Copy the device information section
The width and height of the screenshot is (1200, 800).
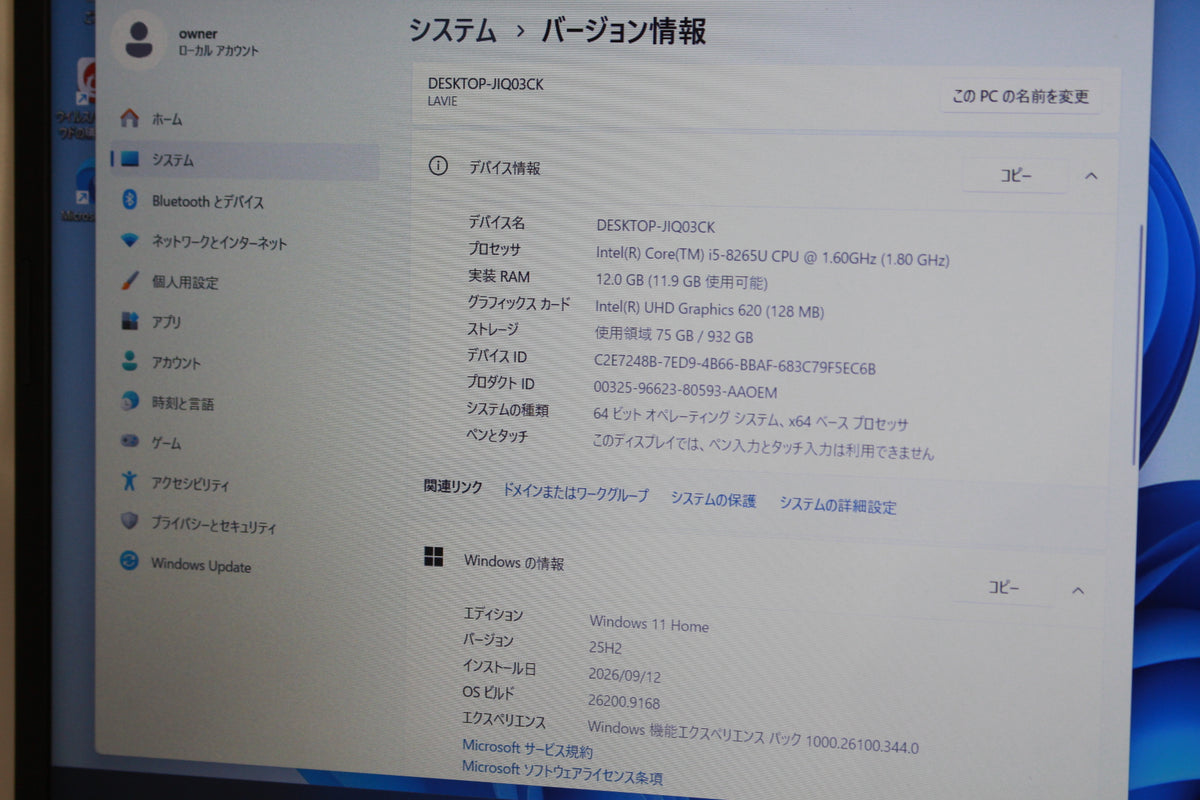[x=1015, y=175]
